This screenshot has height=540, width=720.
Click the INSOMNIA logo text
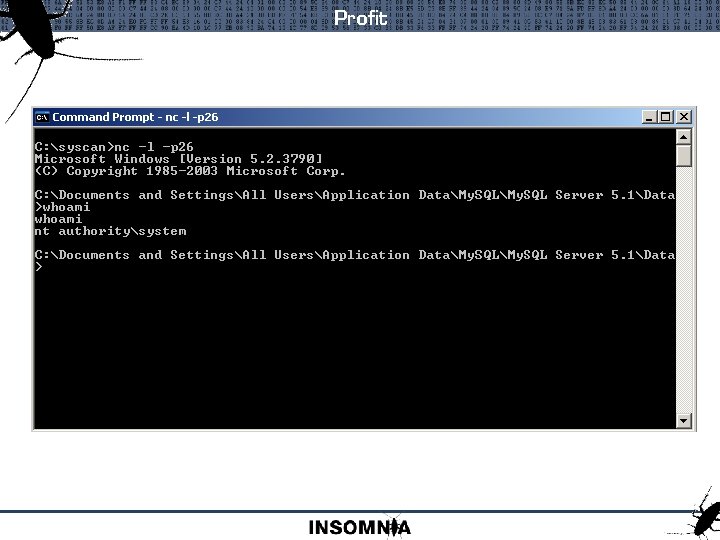coord(360,527)
